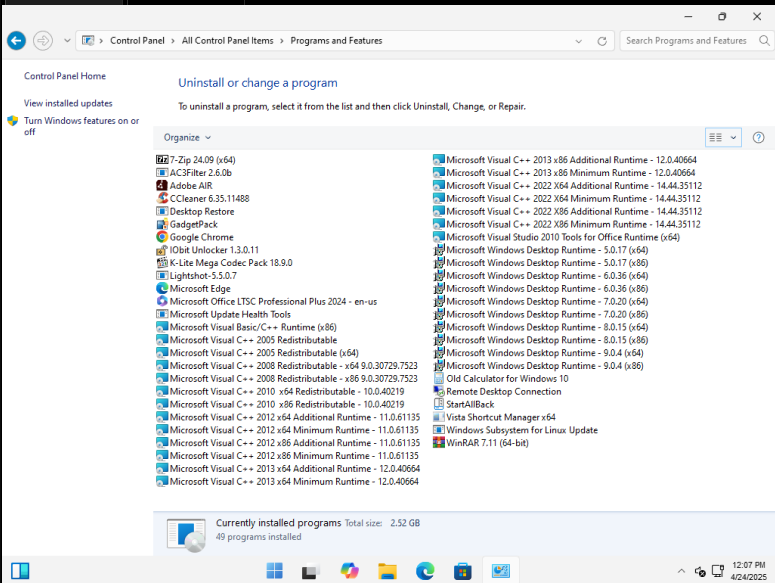Open View installed updates link
Screen dimensions: 775x583
[68, 103]
